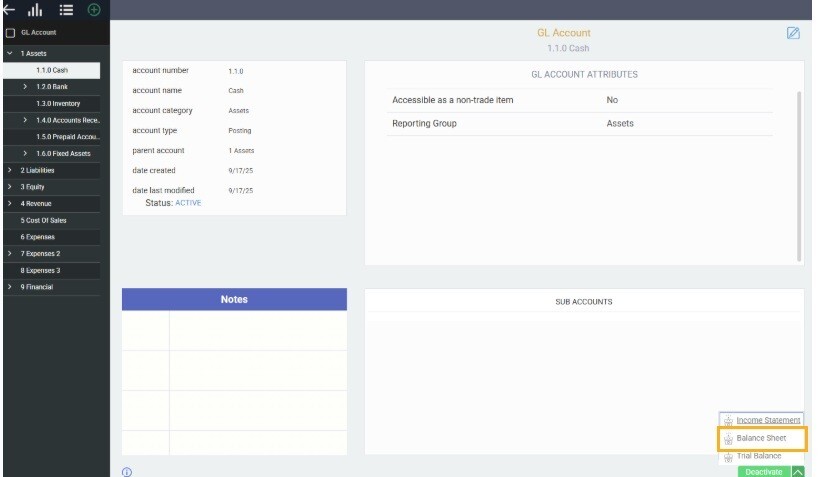Select 1.3.0 Inventory in the tree
Screen dimensions: 821x477
[58, 104]
